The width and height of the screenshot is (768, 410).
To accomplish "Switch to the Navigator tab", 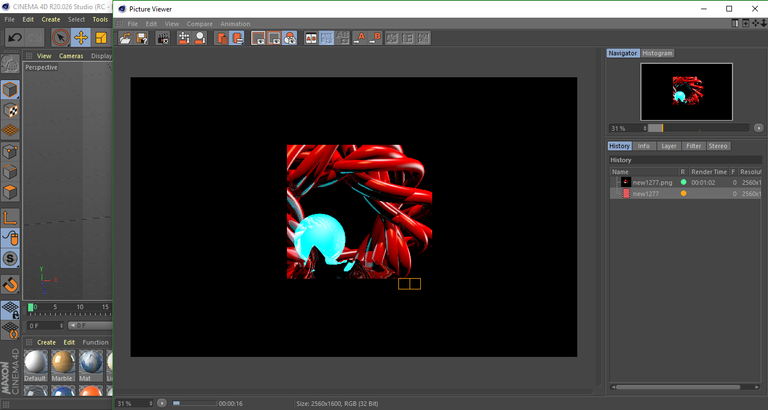I will pyautogui.click(x=623, y=53).
